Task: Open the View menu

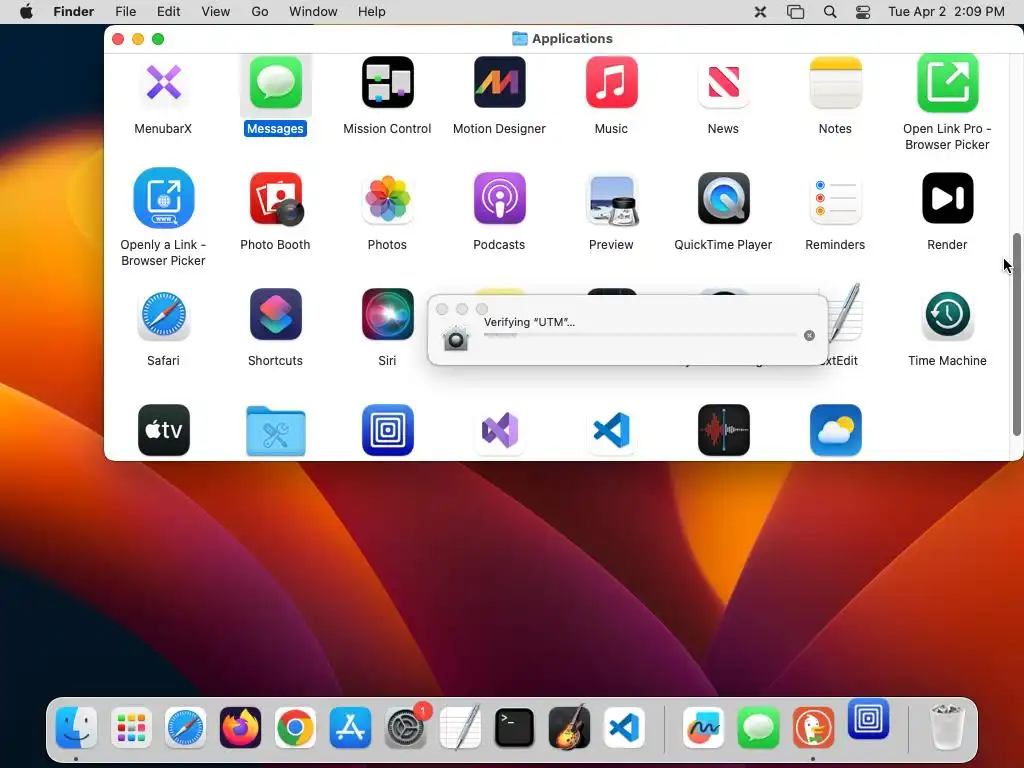Action: 216,12
